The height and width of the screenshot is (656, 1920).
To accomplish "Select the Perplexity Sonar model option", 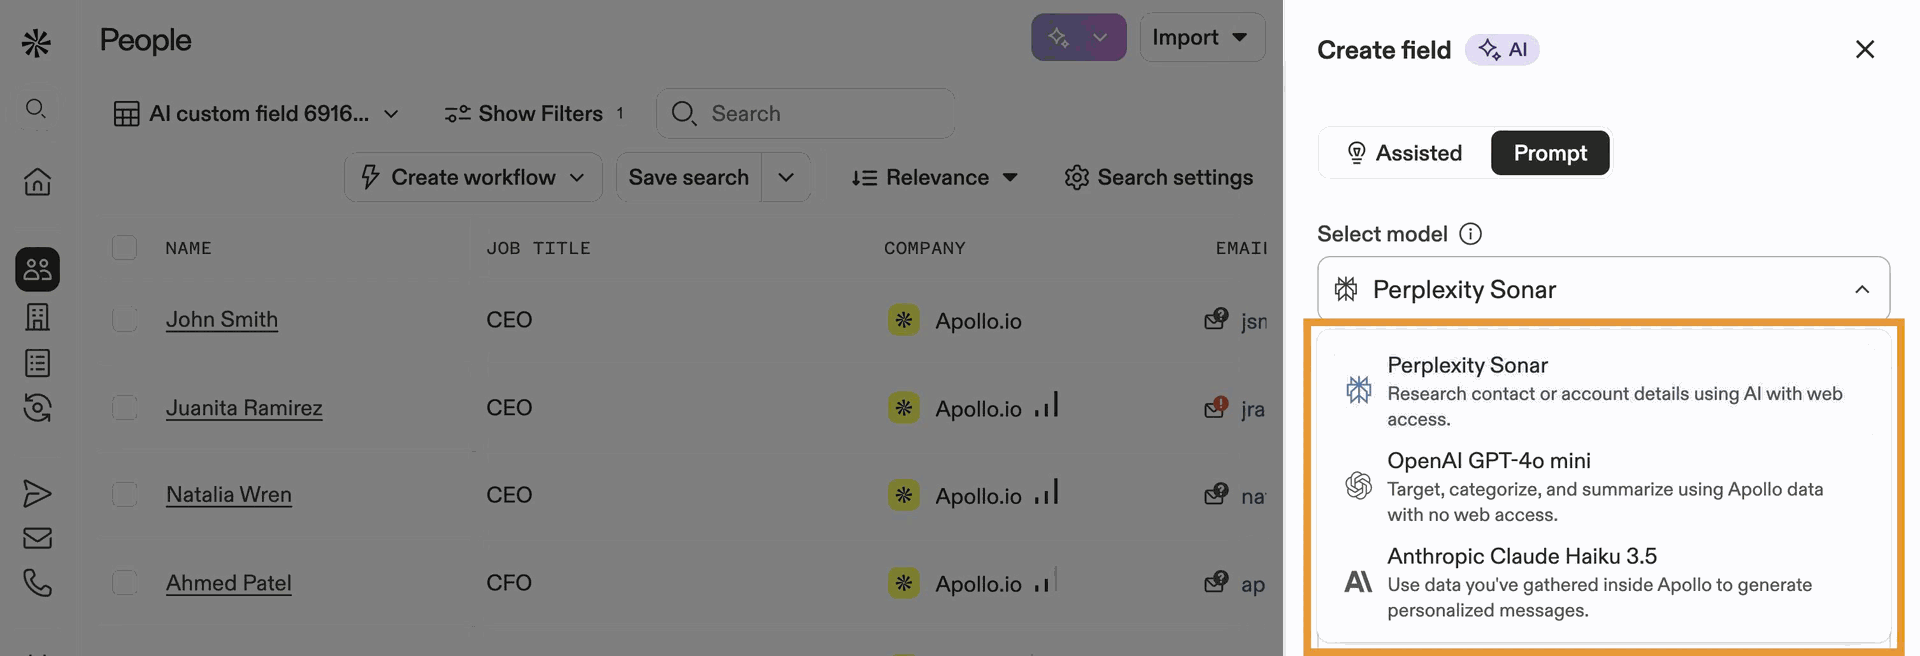I will click(1600, 390).
